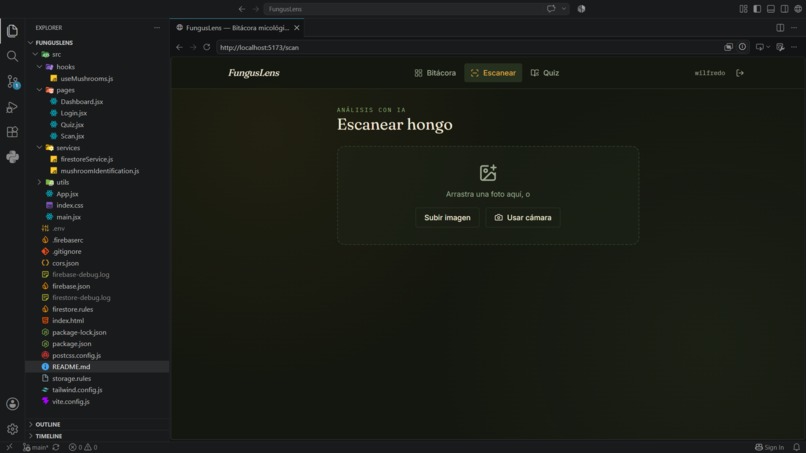Collapse the pages folder
Screen dimensions: 806x453
(x=39, y=90)
